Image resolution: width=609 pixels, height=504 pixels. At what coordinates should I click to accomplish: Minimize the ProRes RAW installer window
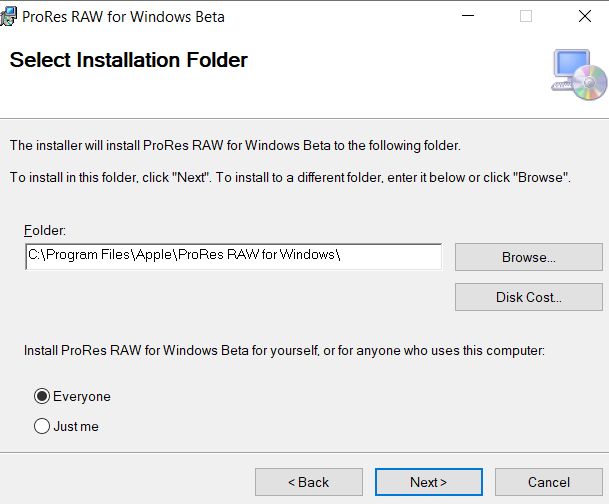(468, 16)
